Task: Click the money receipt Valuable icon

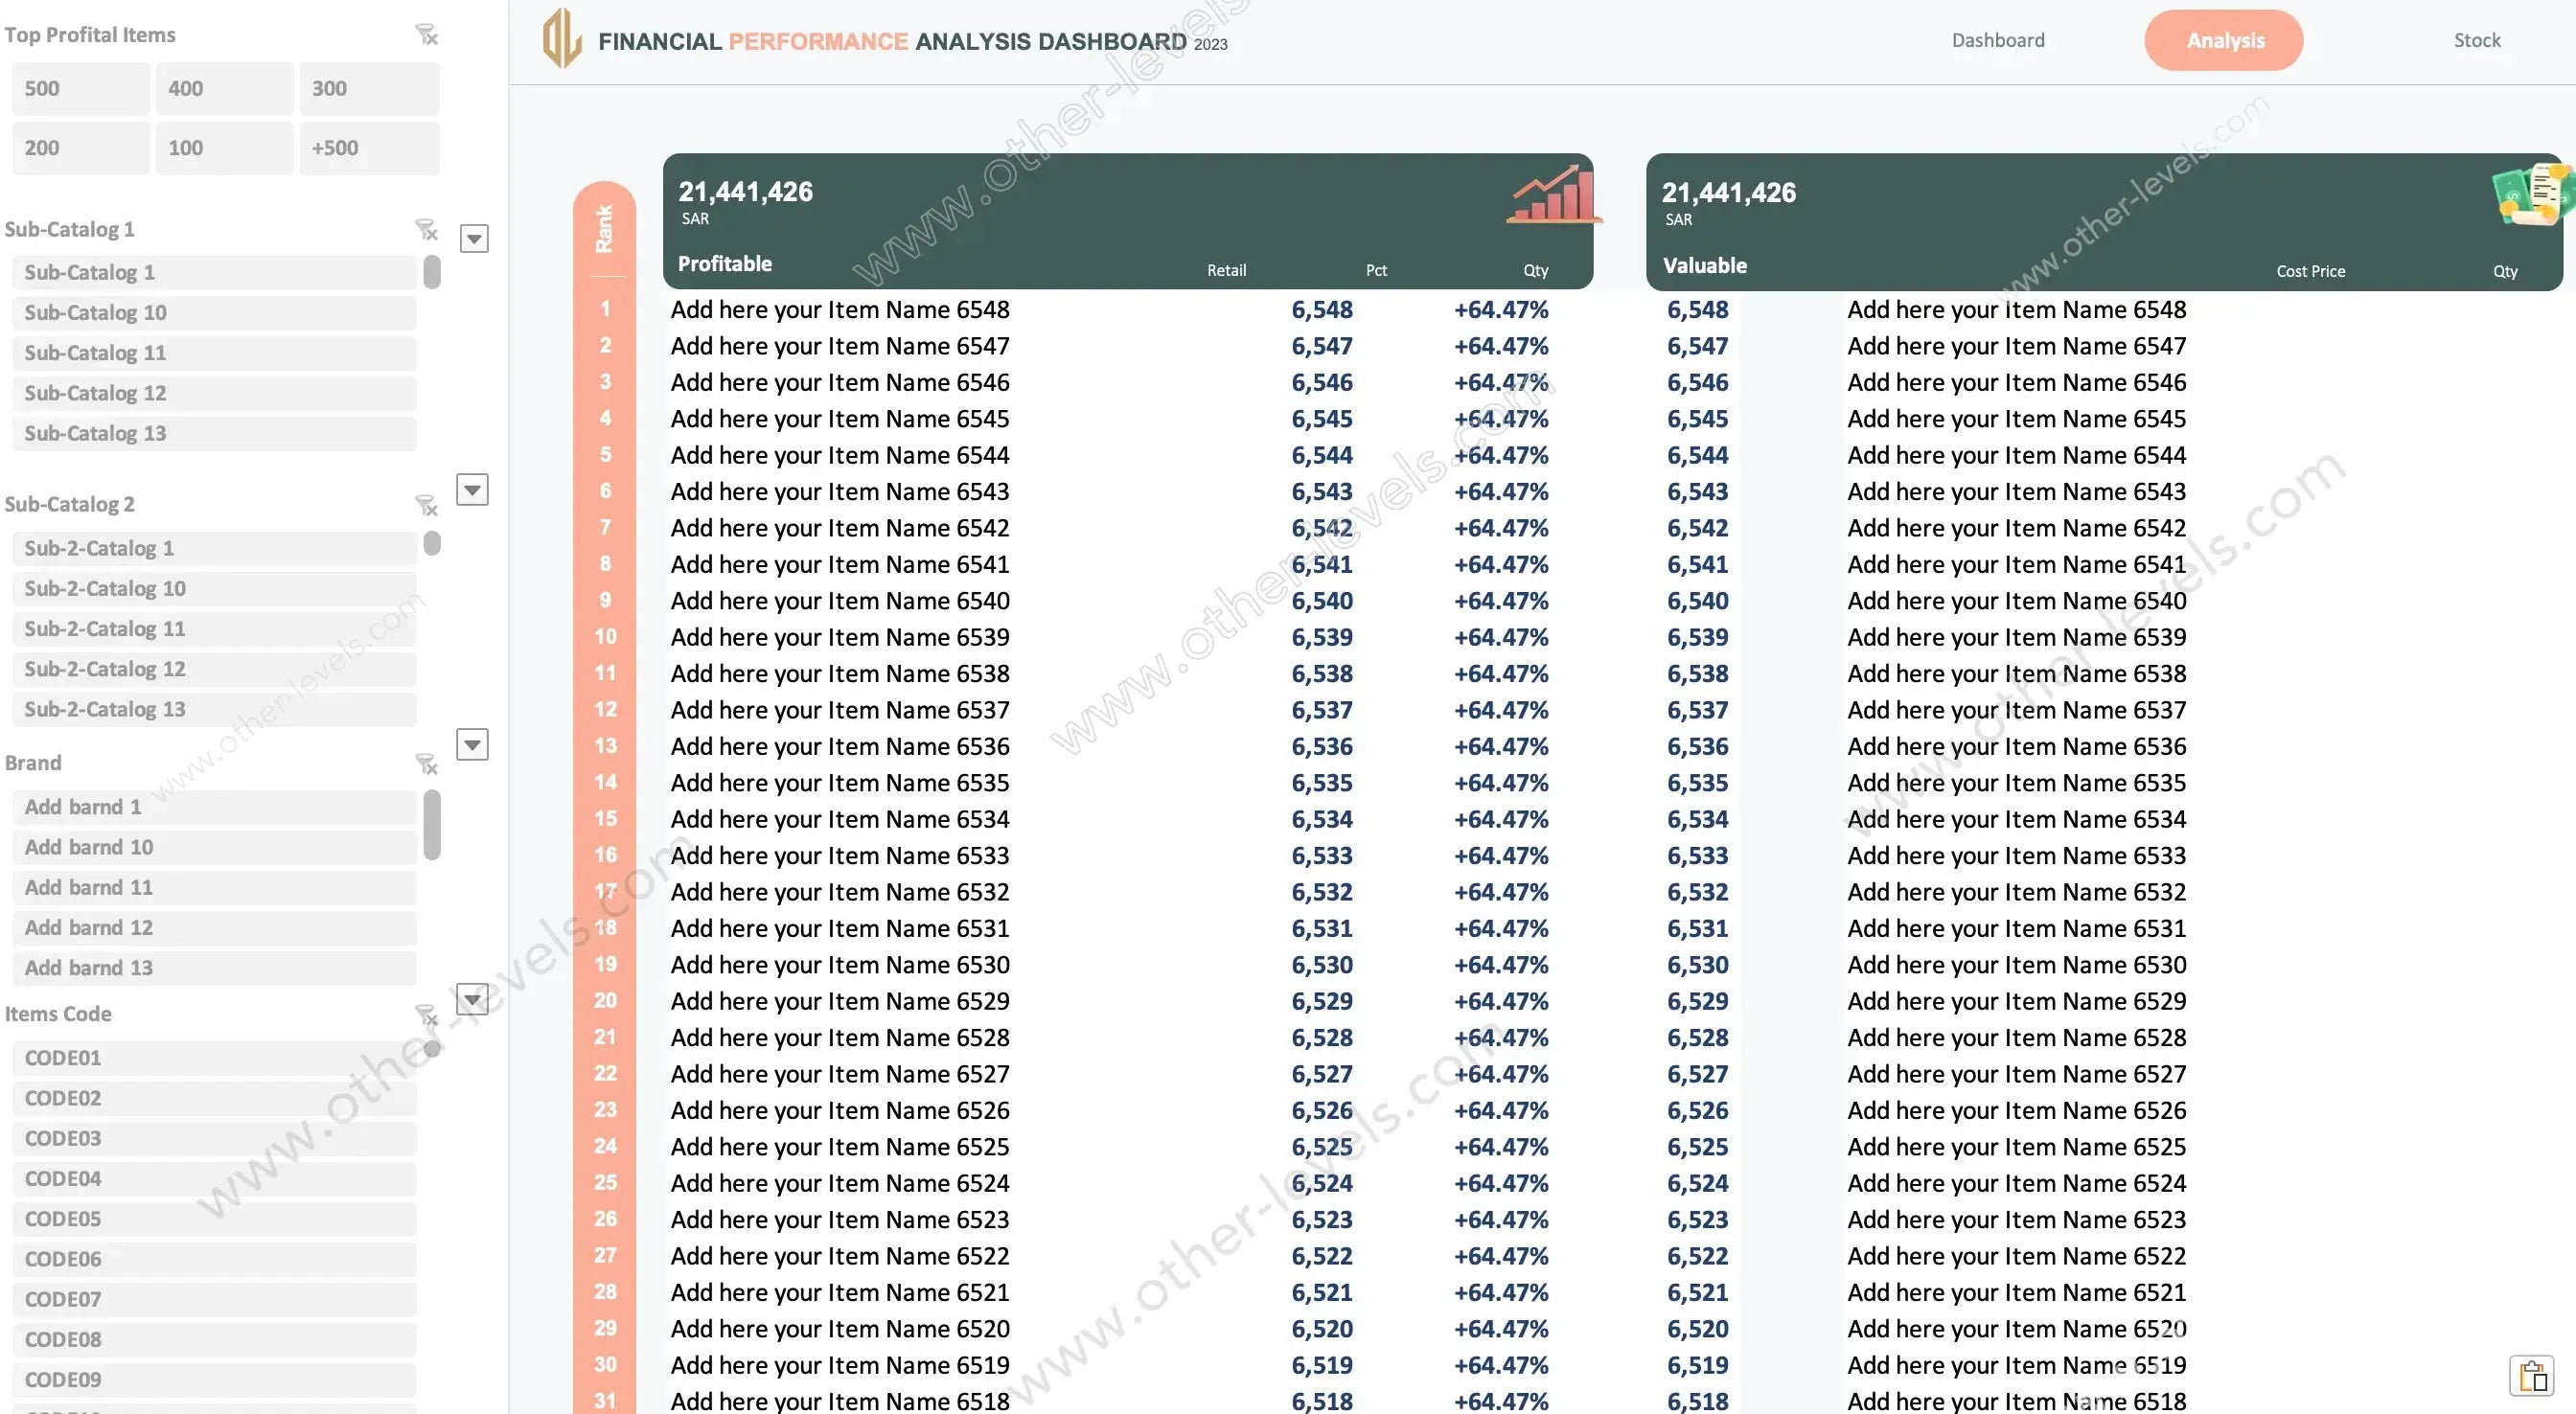Action: 2532,196
